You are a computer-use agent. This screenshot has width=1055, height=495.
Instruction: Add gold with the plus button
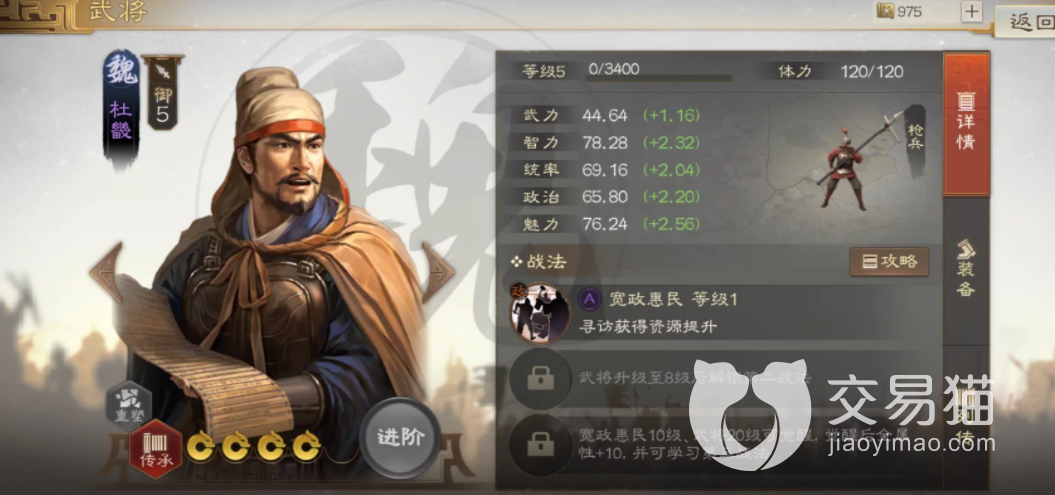(x=972, y=11)
